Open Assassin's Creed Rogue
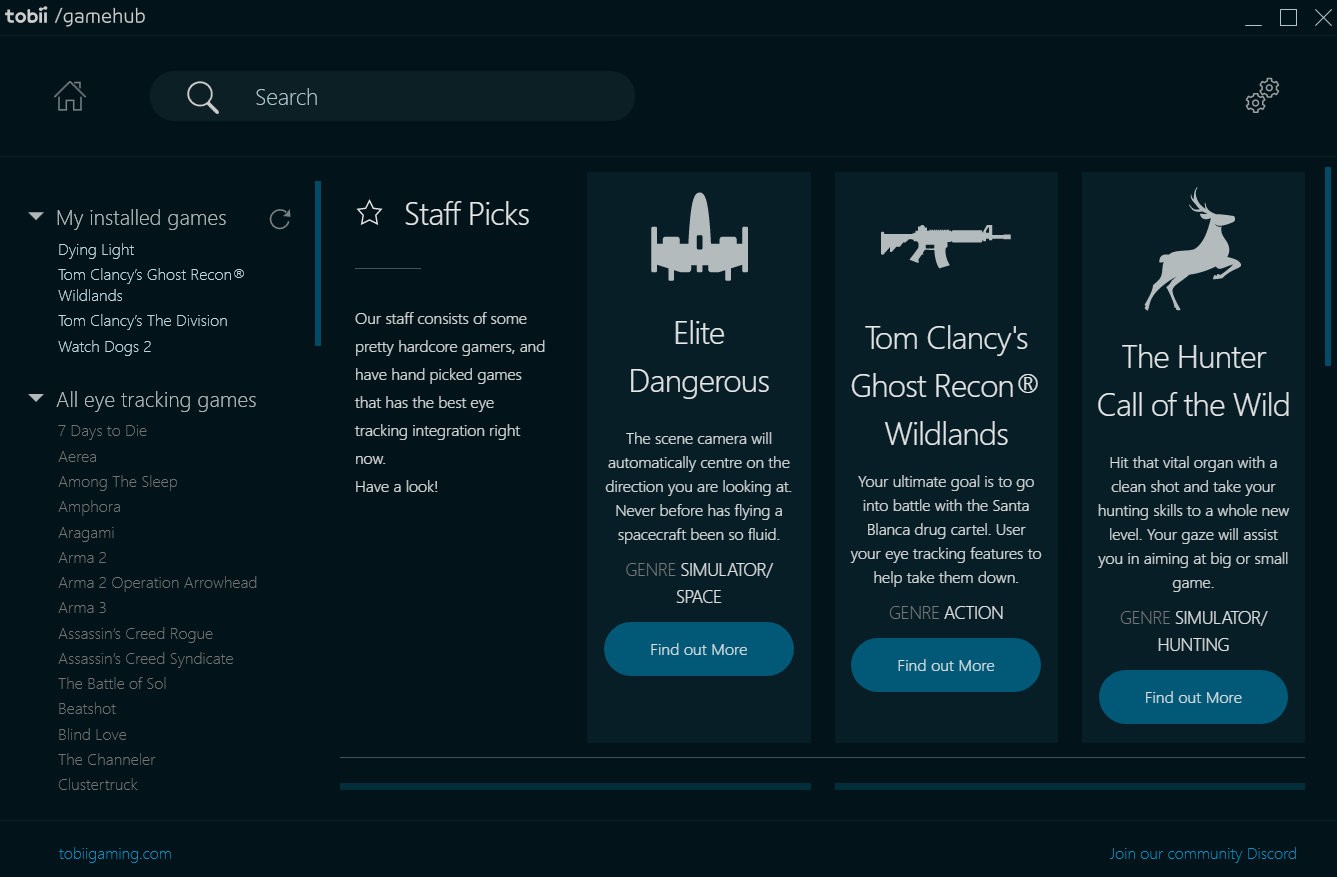 click(136, 634)
